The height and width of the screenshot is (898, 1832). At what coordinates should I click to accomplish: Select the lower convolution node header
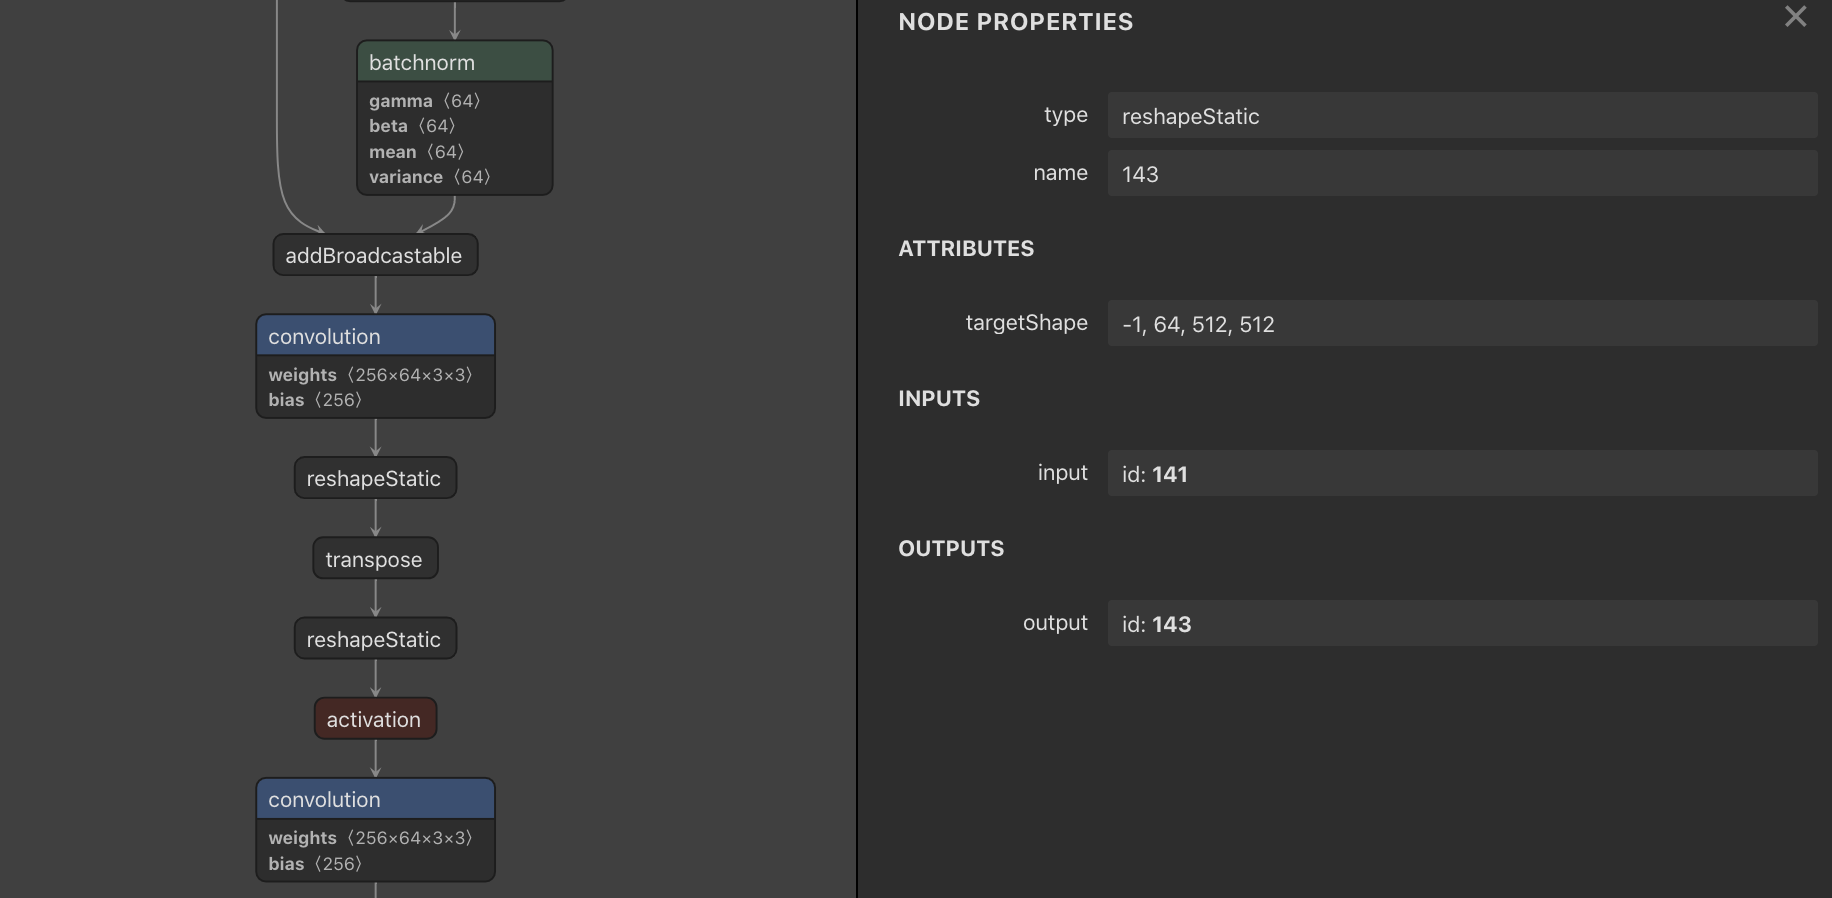click(375, 799)
